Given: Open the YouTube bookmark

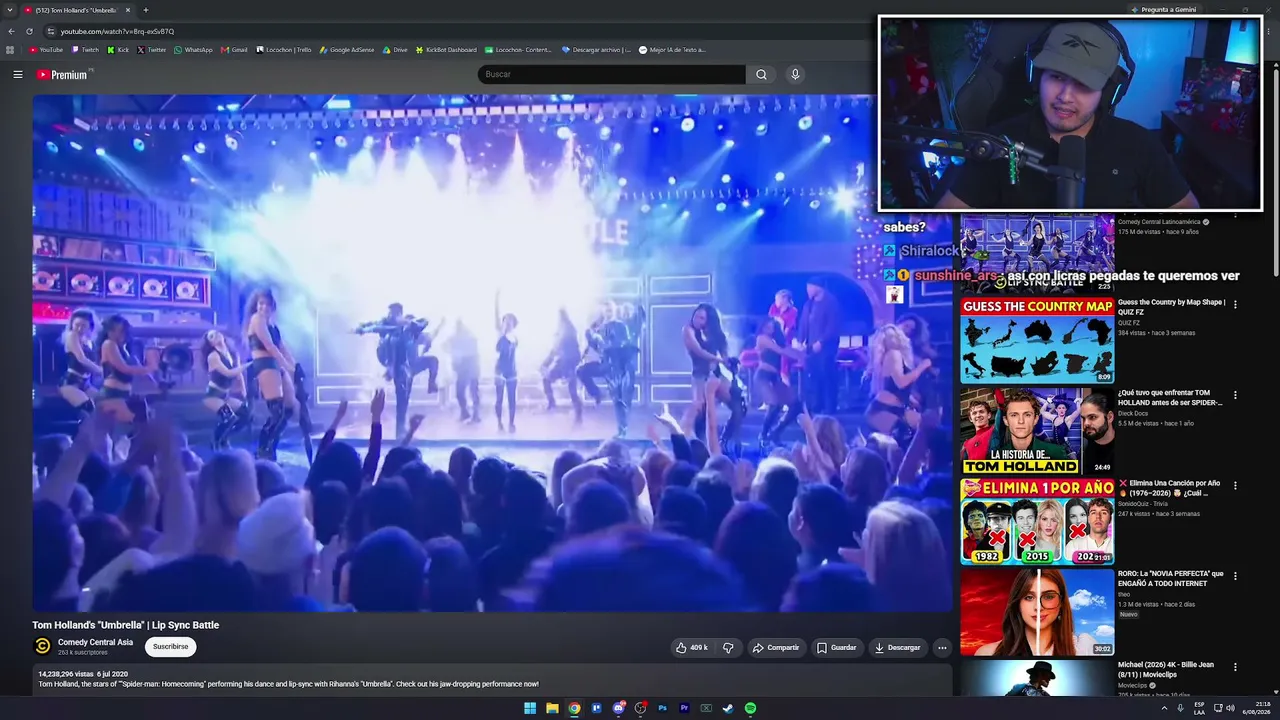Looking at the screenshot, I should click(46, 49).
